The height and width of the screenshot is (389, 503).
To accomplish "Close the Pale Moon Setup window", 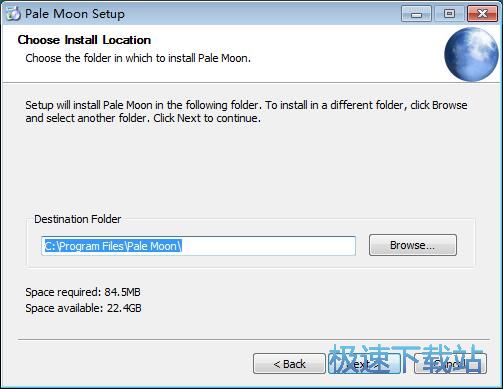I will point(482,14).
